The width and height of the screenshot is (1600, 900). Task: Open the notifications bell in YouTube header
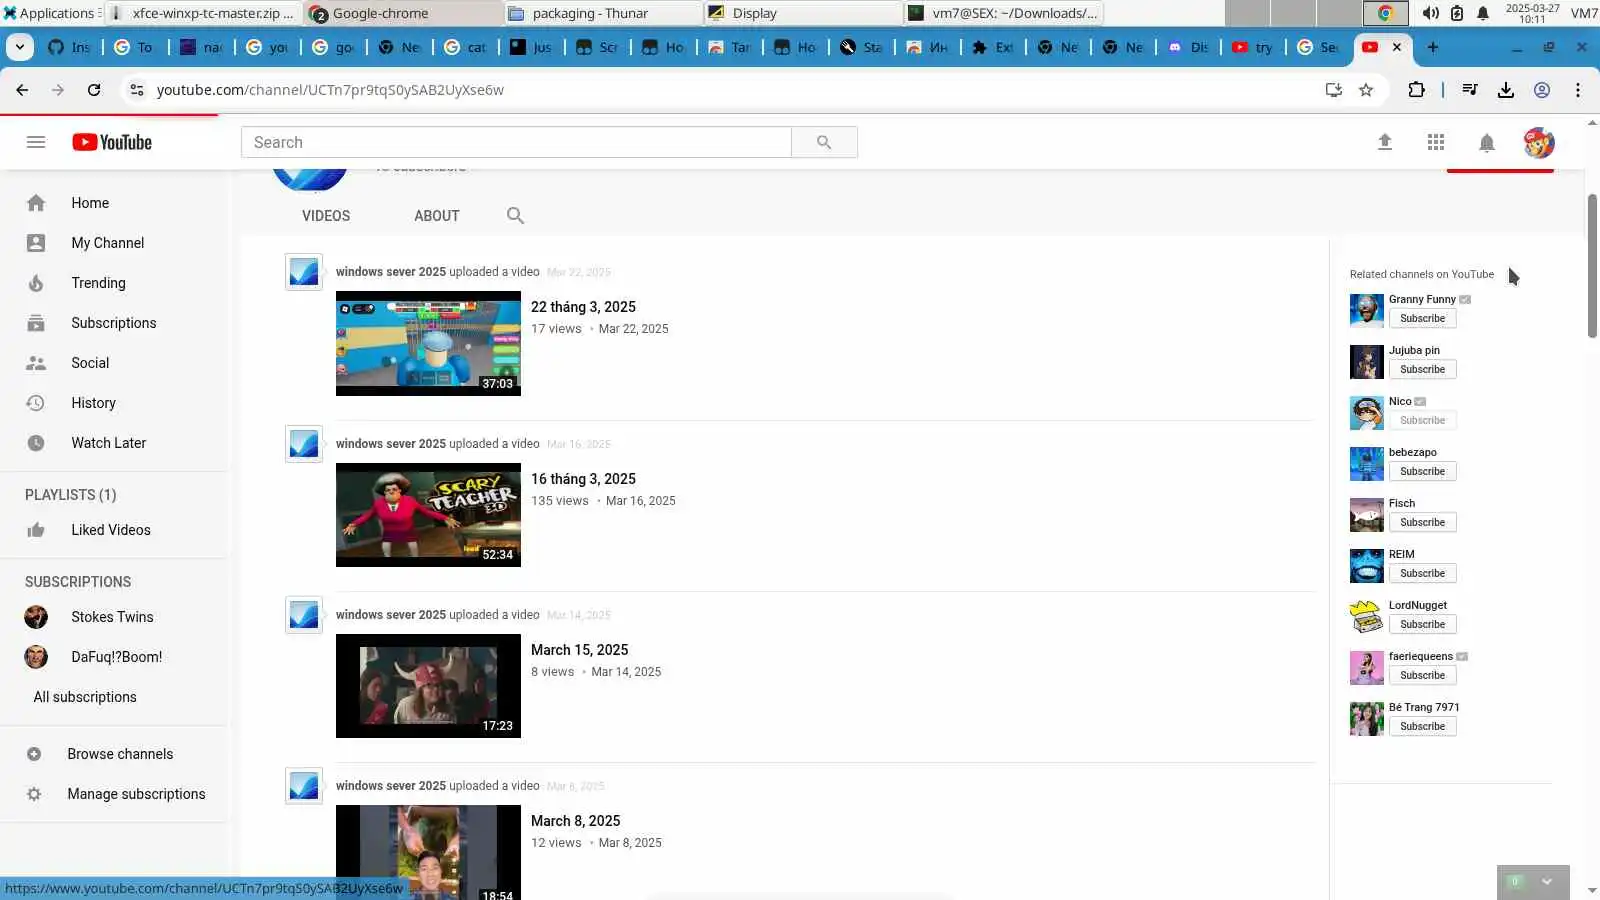point(1487,143)
